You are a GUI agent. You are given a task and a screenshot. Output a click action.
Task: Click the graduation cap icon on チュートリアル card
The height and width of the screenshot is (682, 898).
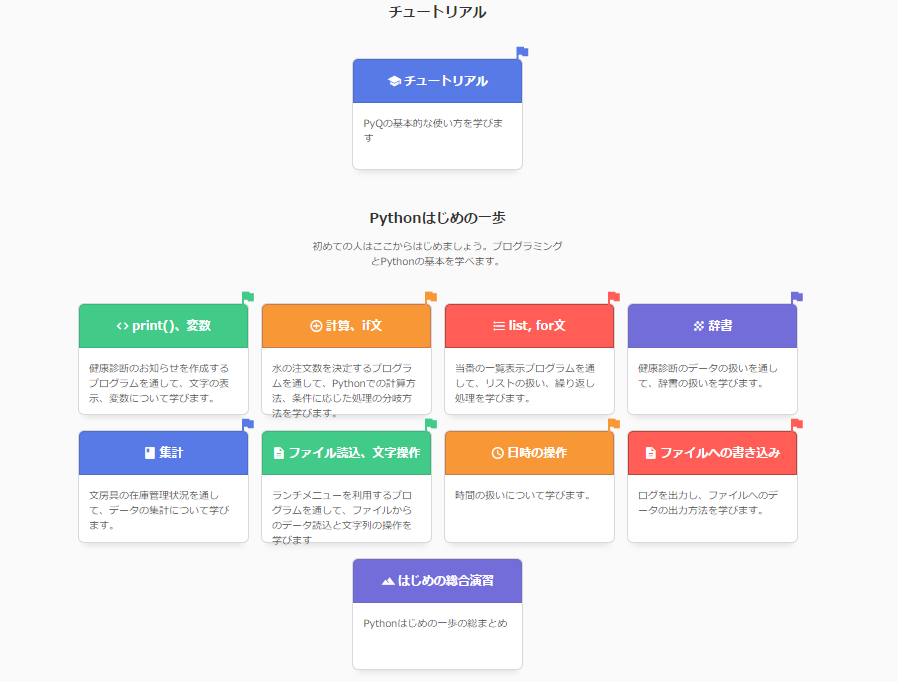[394, 81]
